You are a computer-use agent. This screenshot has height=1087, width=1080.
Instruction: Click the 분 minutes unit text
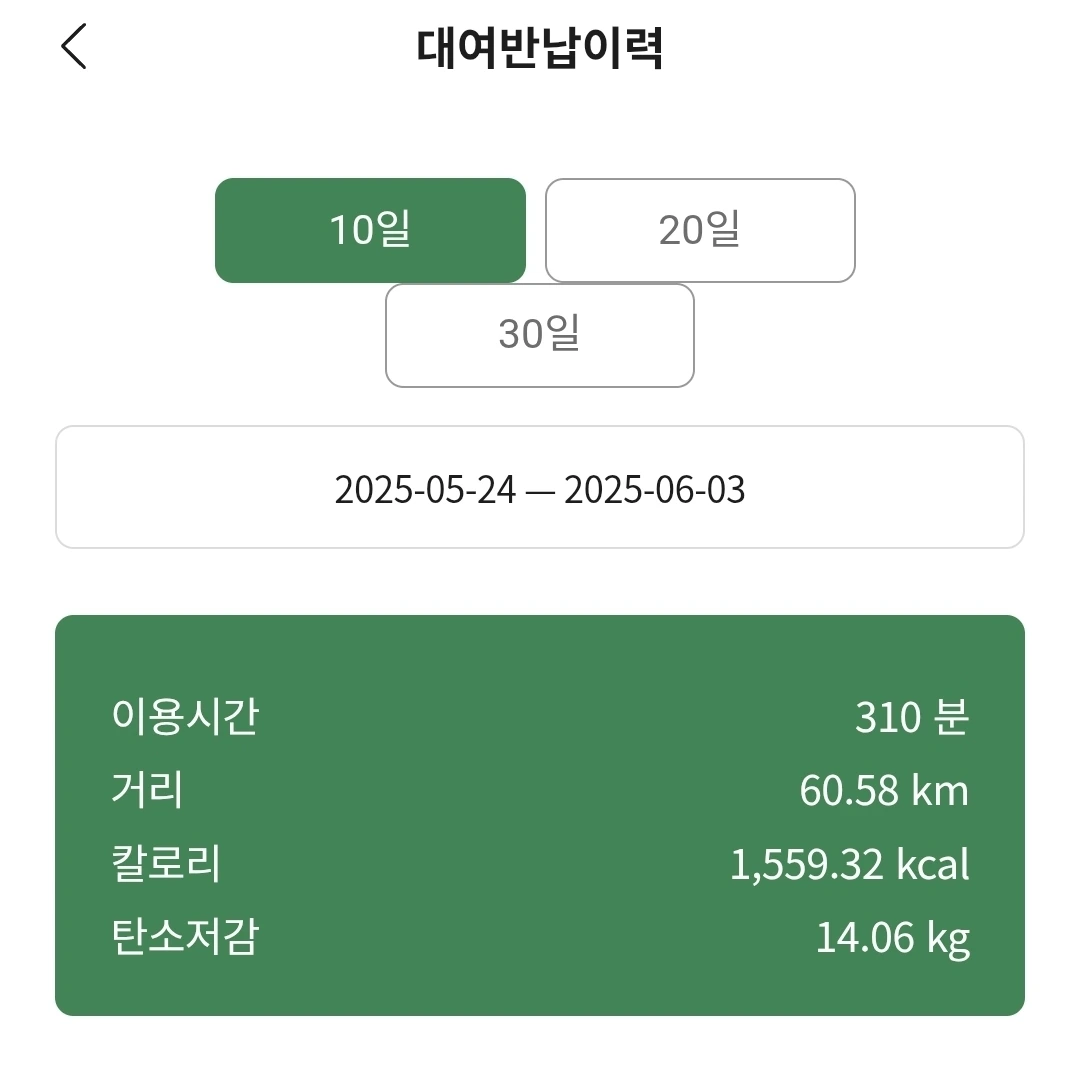(951, 716)
